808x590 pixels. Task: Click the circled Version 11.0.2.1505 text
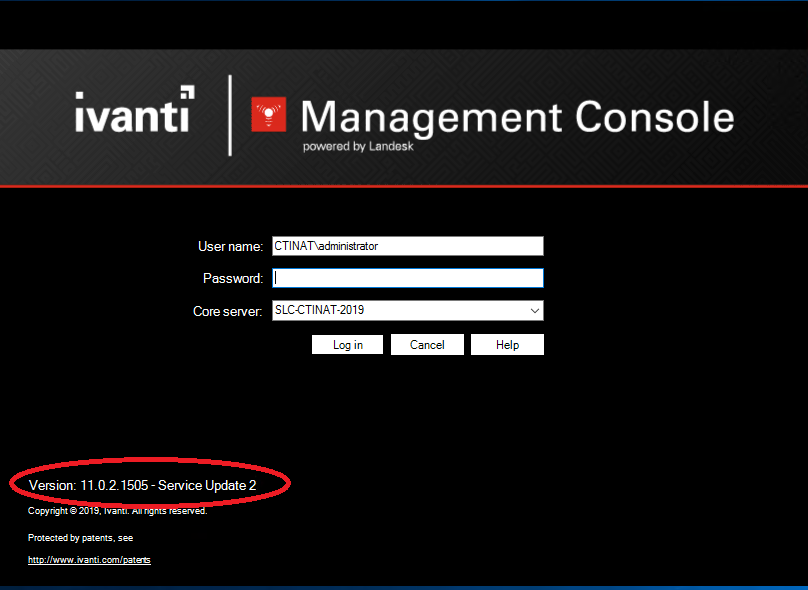pyautogui.click(x=143, y=485)
